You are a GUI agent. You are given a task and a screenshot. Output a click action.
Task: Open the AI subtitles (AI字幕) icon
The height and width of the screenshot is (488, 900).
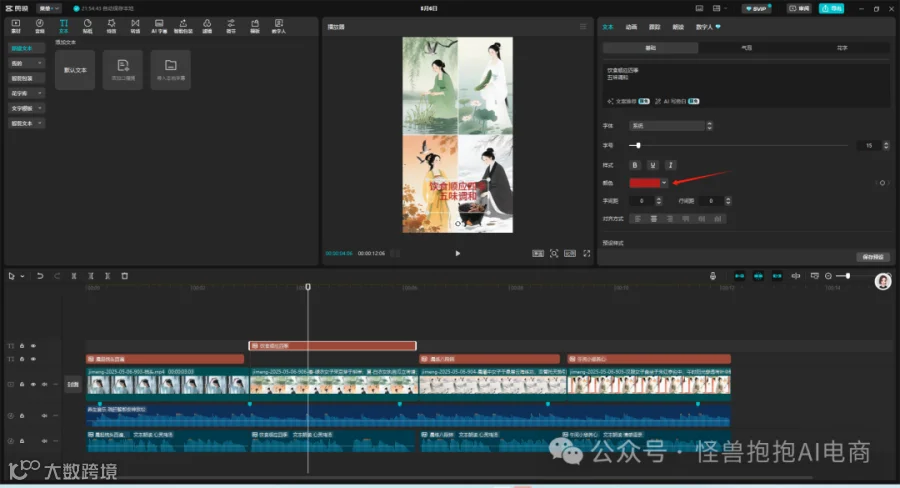point(159,26)
